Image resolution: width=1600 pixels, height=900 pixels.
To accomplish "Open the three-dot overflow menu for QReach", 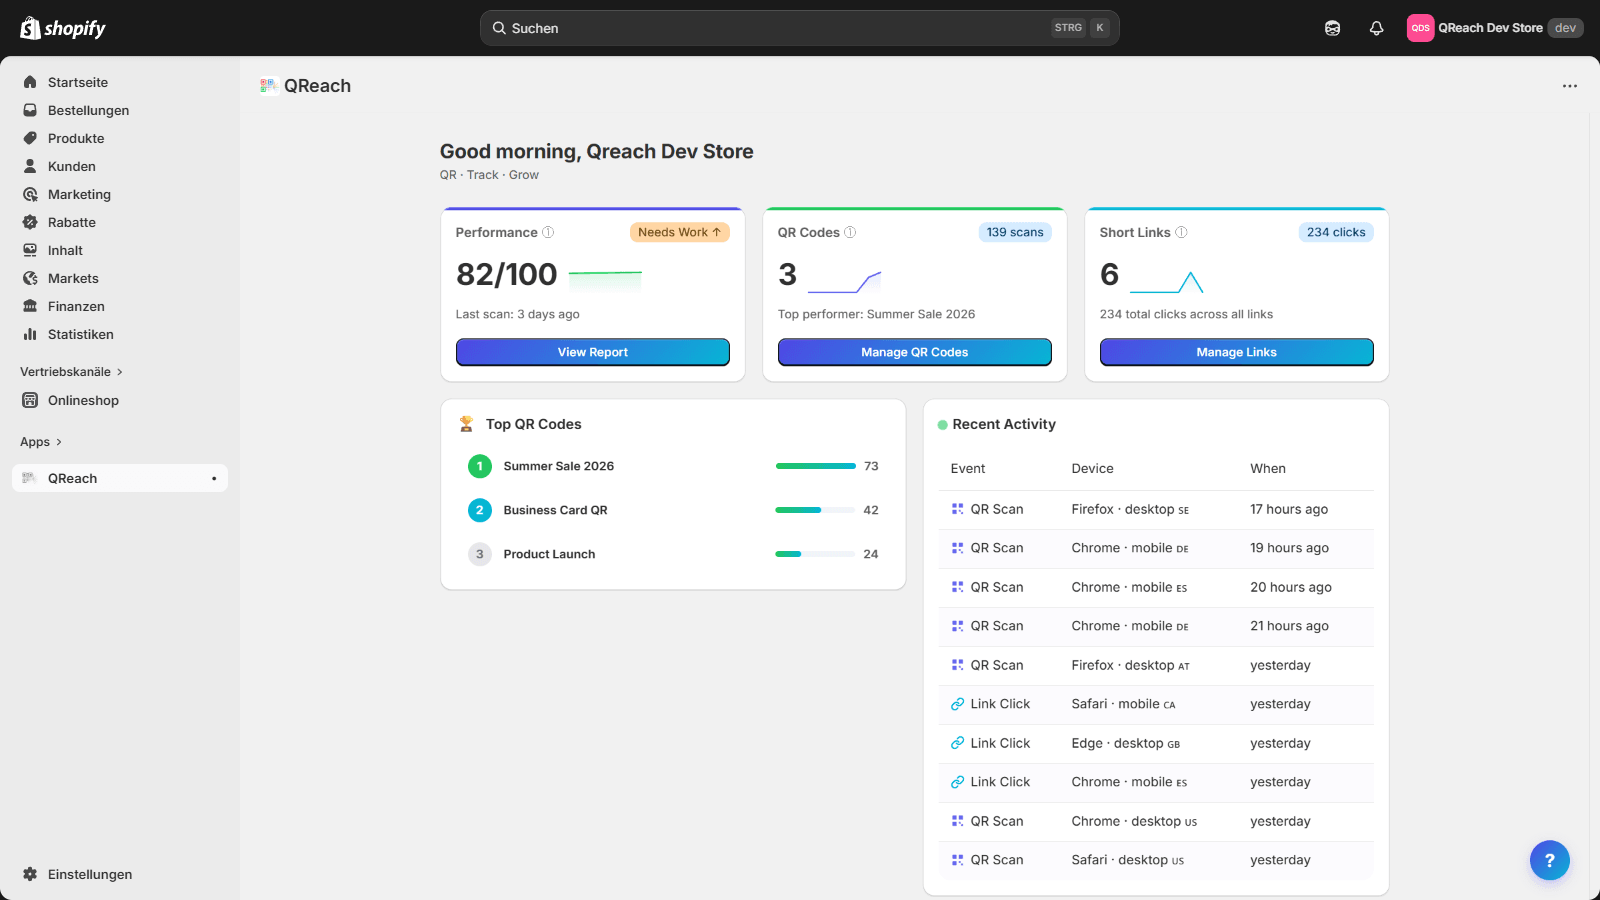I will (1569, 86).
